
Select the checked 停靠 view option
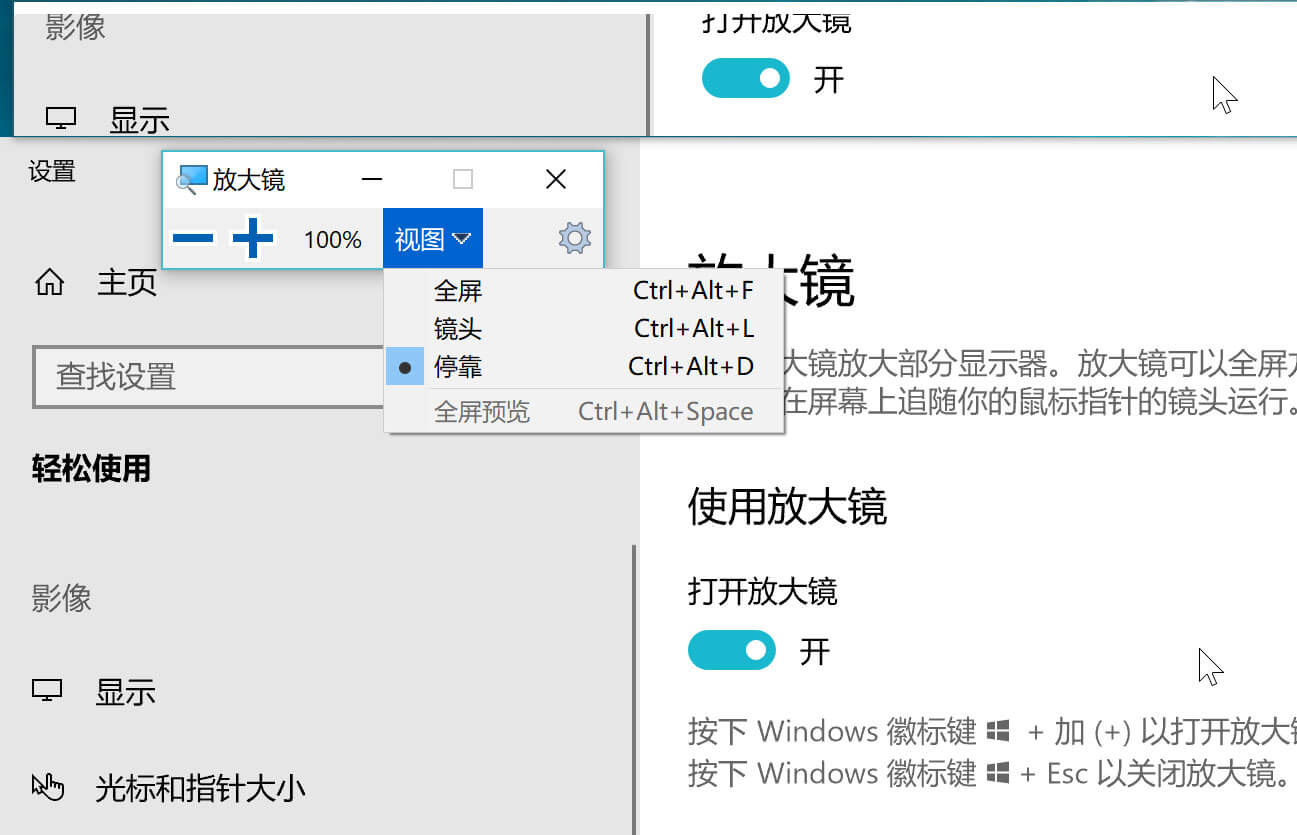[x=584, y=367]
